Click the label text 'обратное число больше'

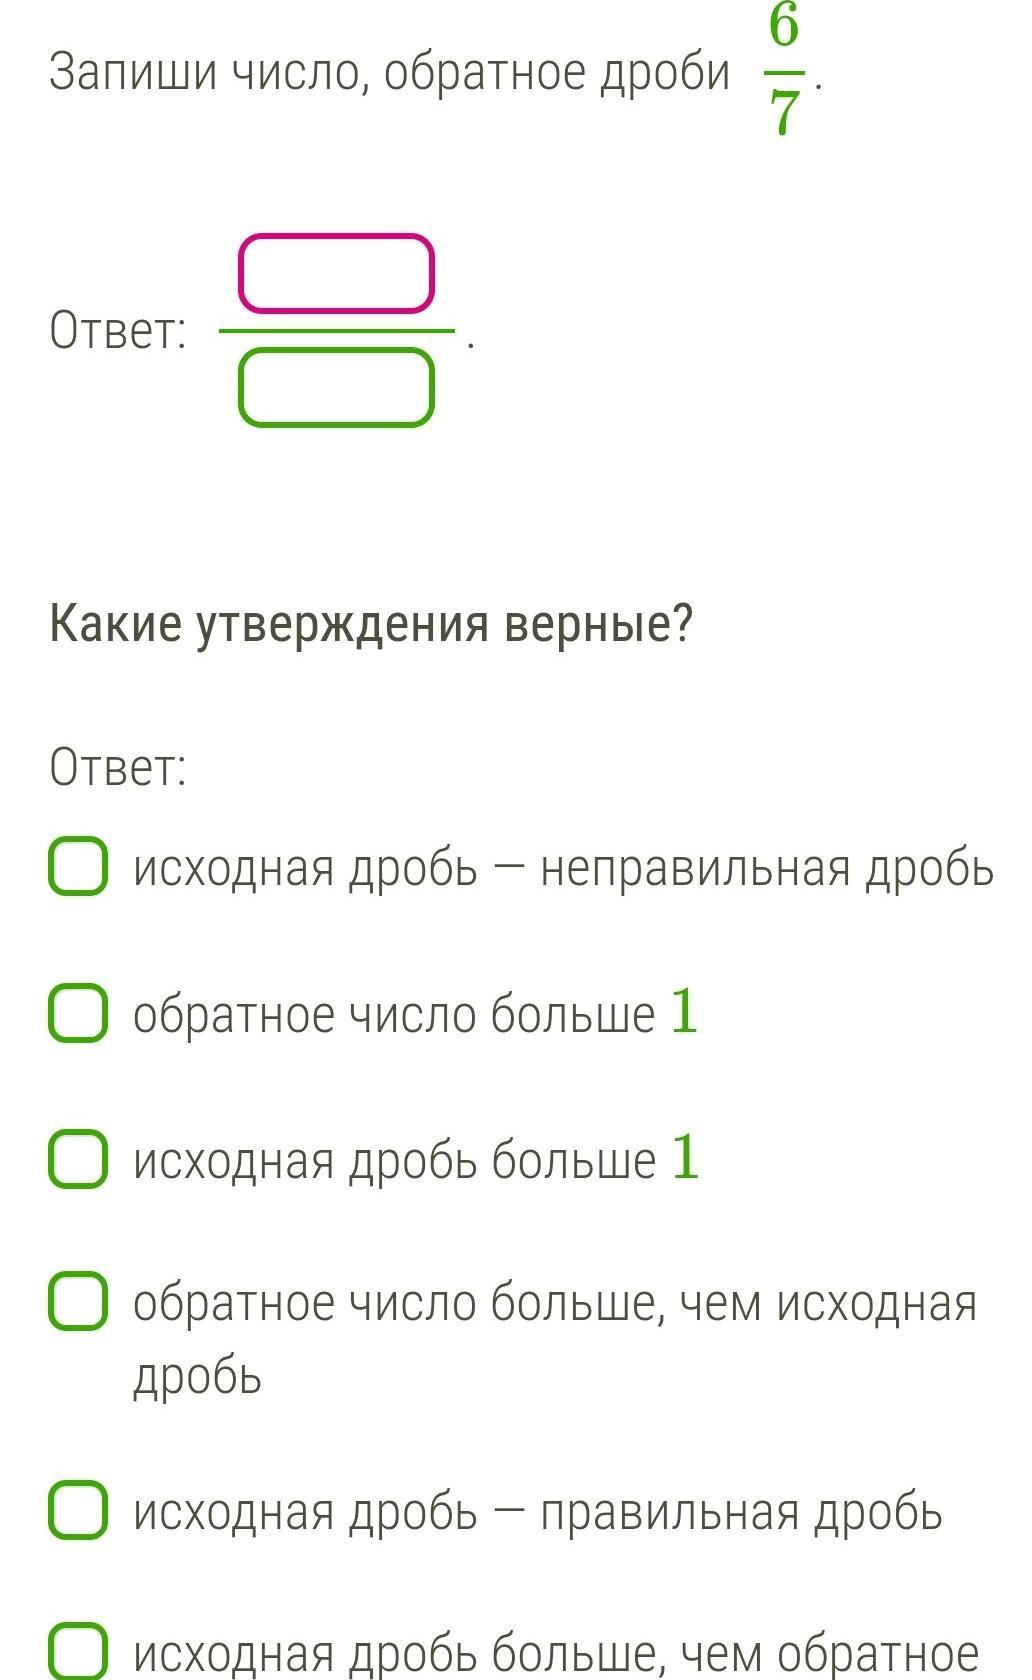tap(394, 1014)
